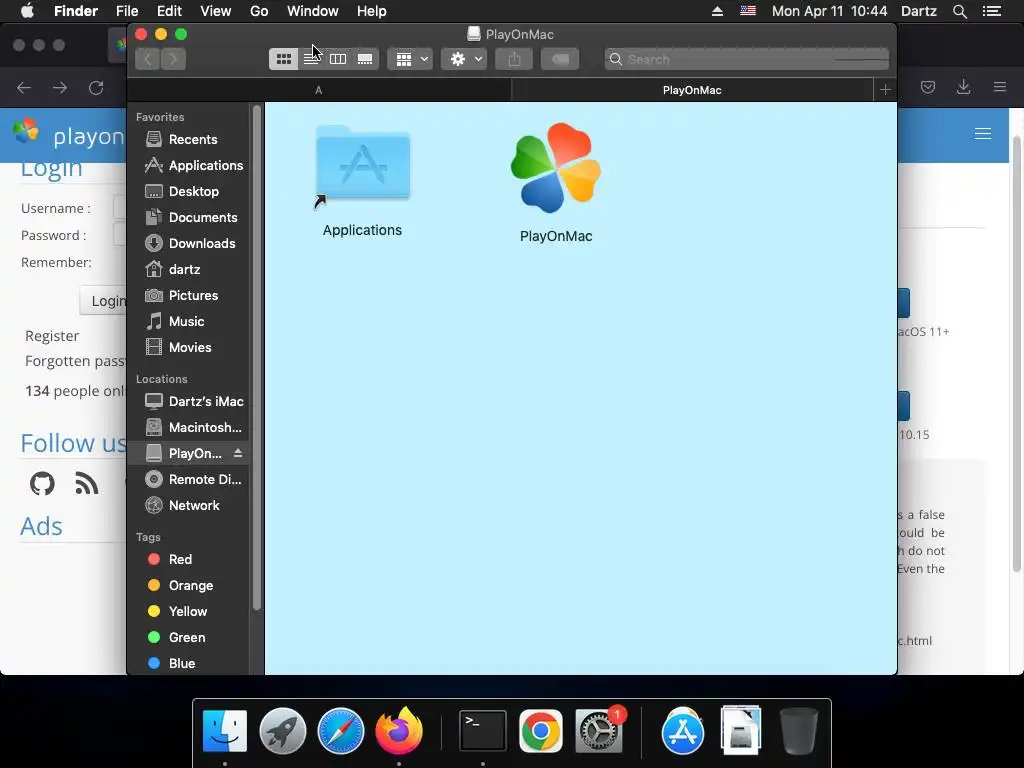Select the PlayOnMac app icon

[x=556, y=168]
